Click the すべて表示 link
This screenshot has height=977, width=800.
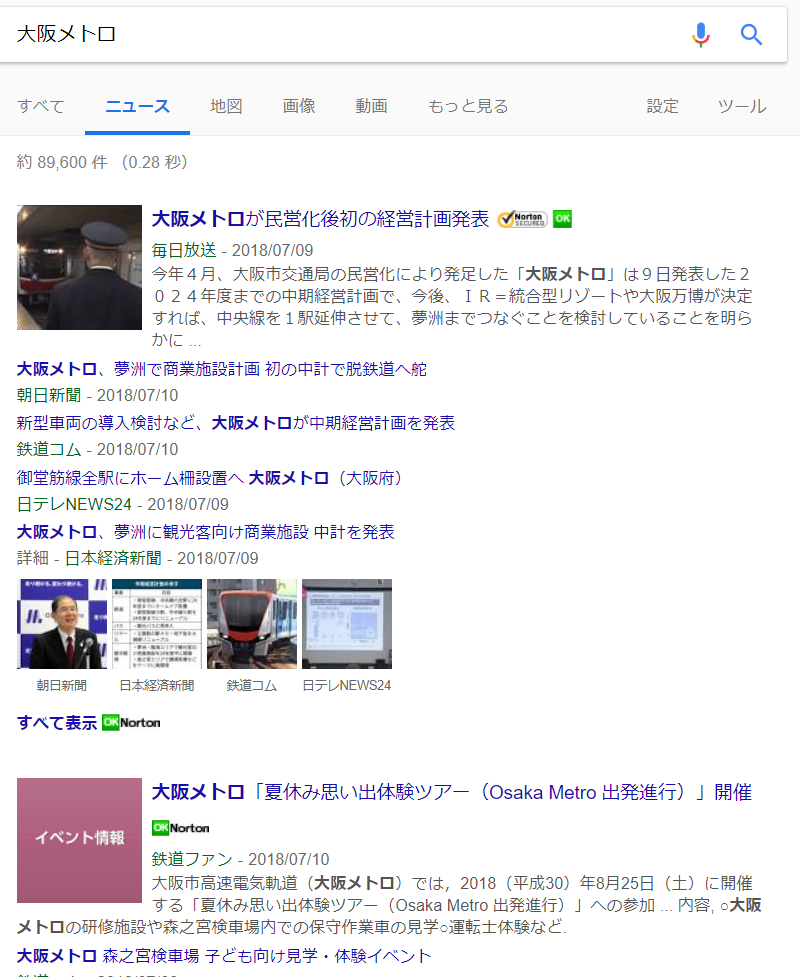(57, 723)
